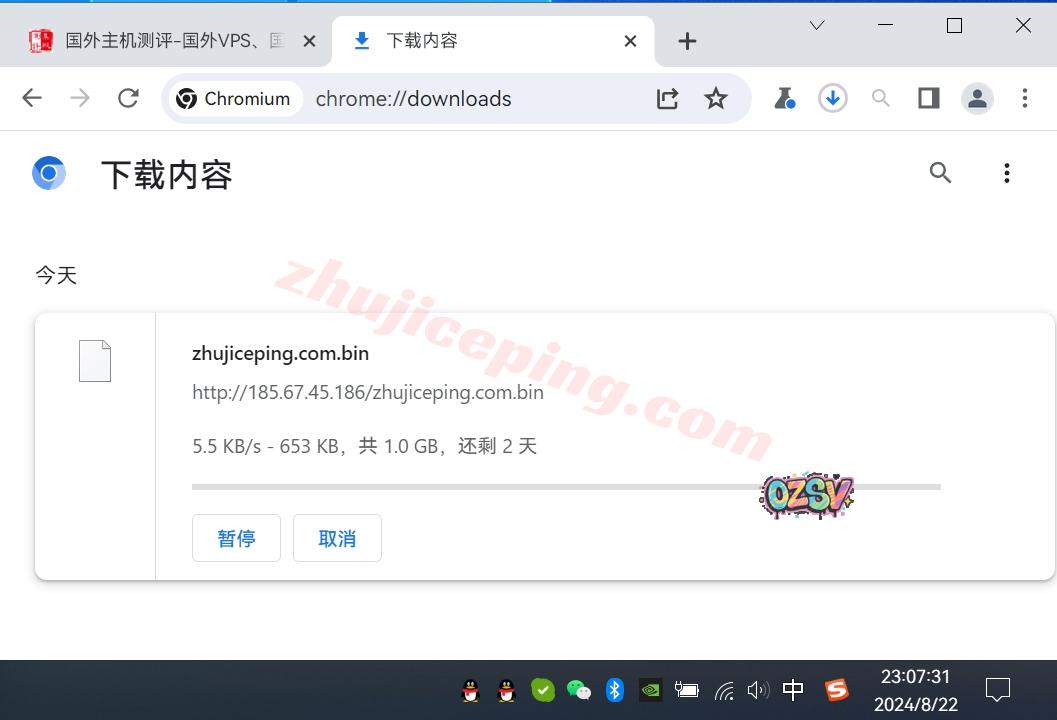Click the back navigation arrow
This screenshot has width=1057, height=720.
[32, 98]
